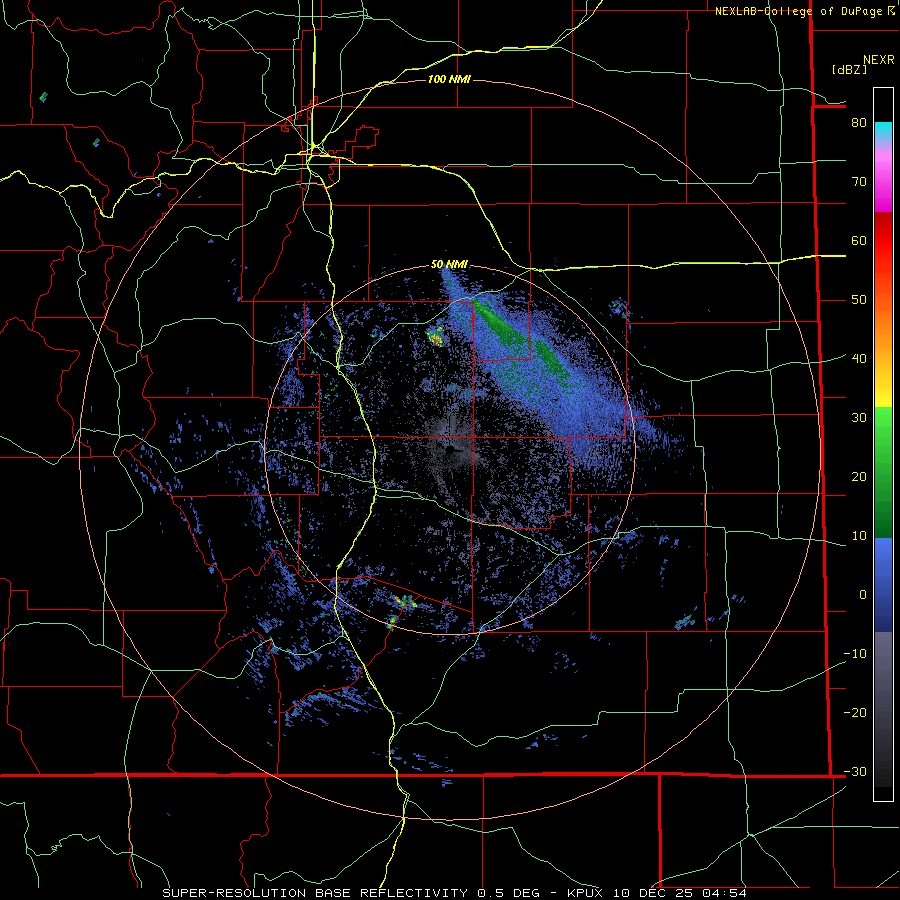Click the NEXLAB-College of DuPage title
900x900 pixels.
[804, 11]
